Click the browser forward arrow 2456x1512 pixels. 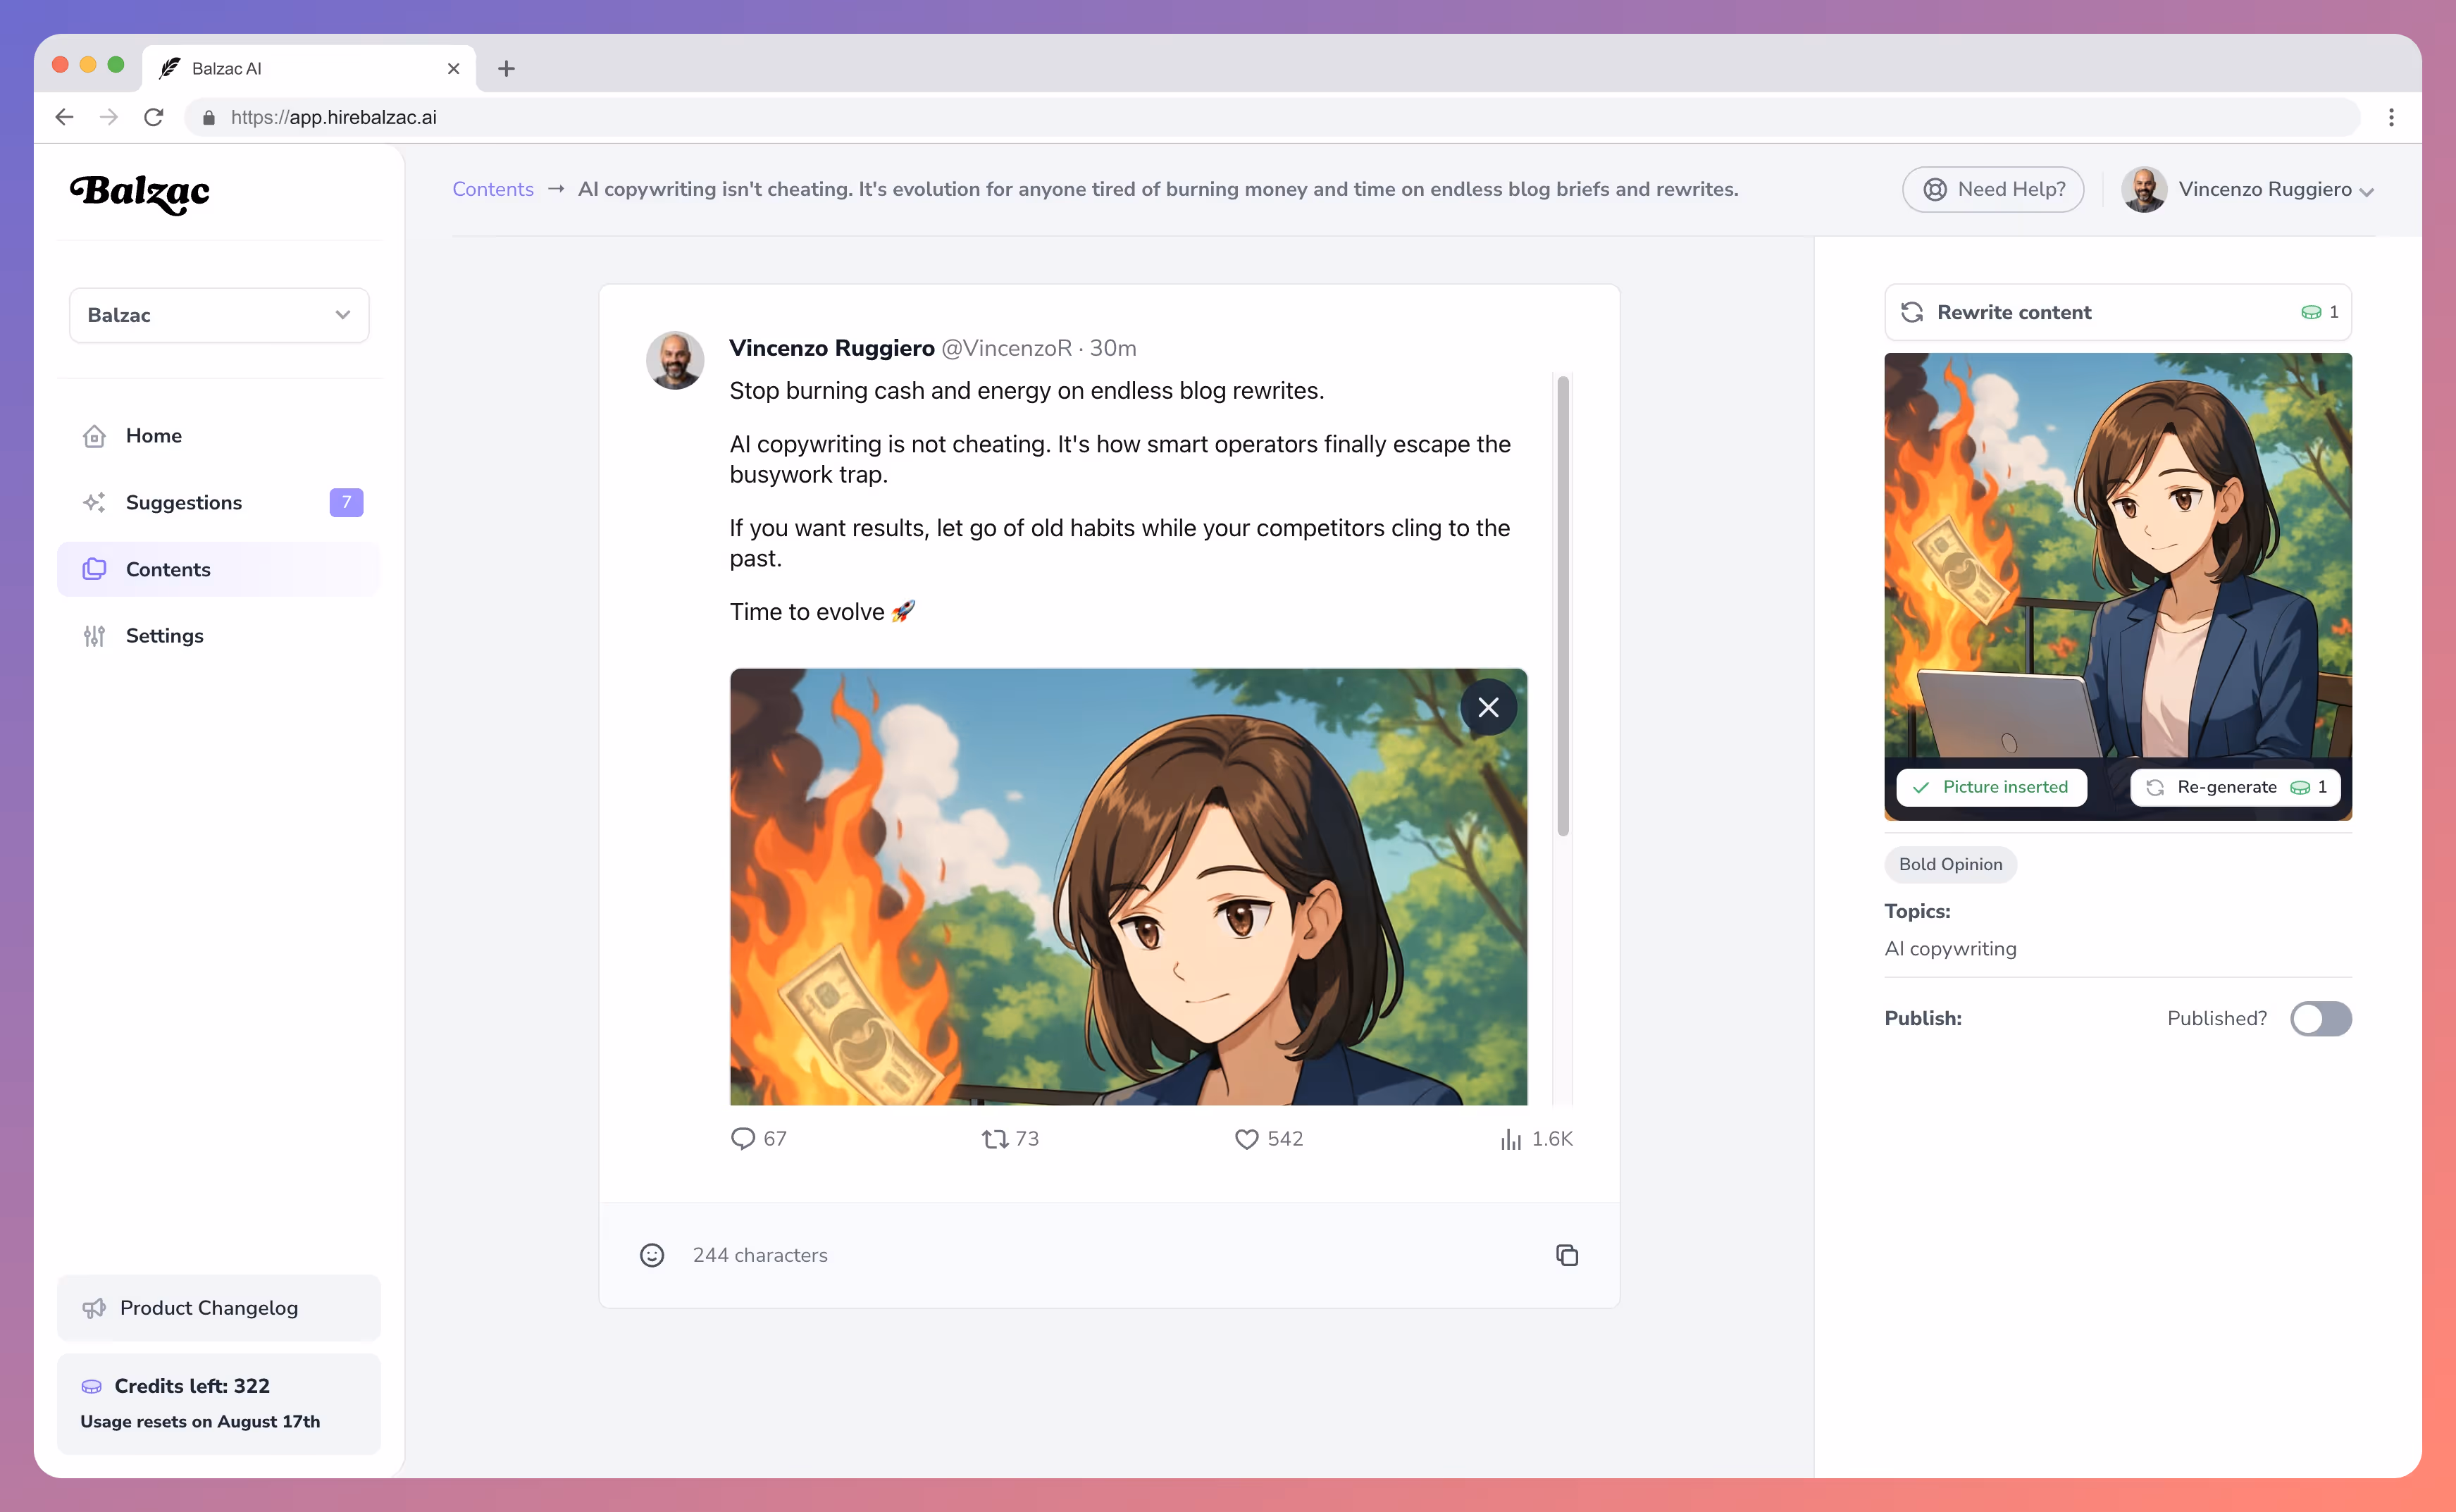(x=109, y=117)
